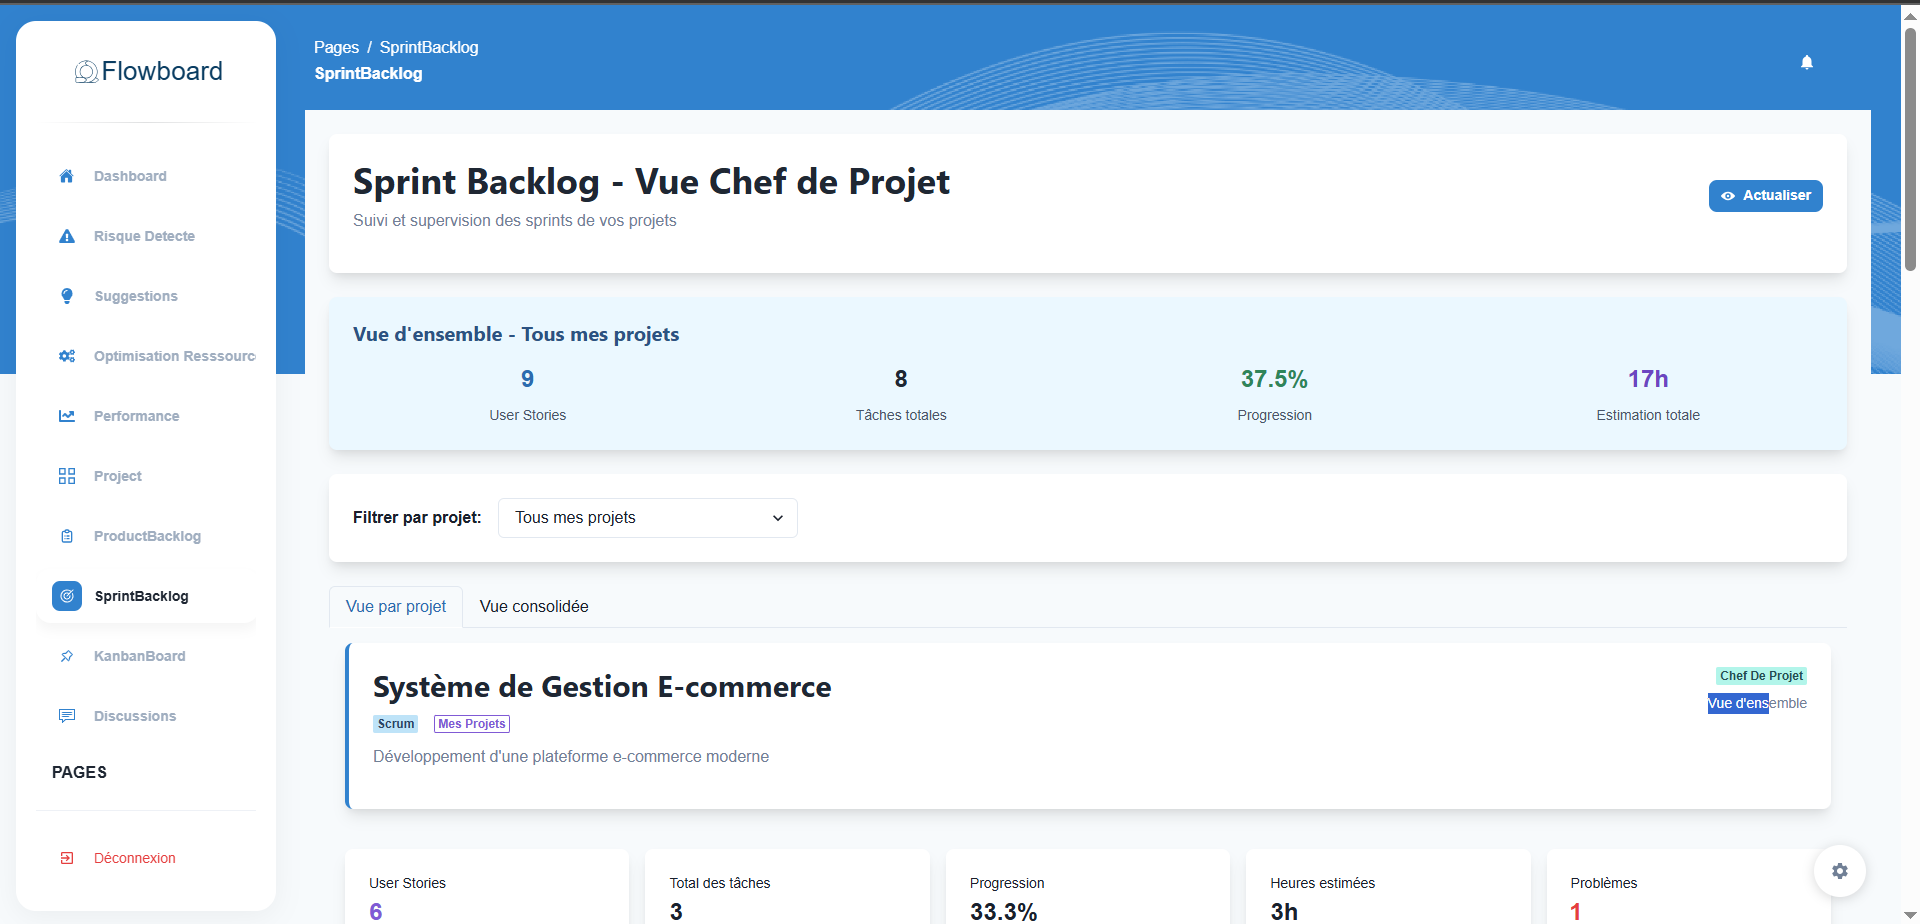The height and width of the screenshot is (924, 1920).
Task: Click the Heures estimées stat card
Action: 1388,887
